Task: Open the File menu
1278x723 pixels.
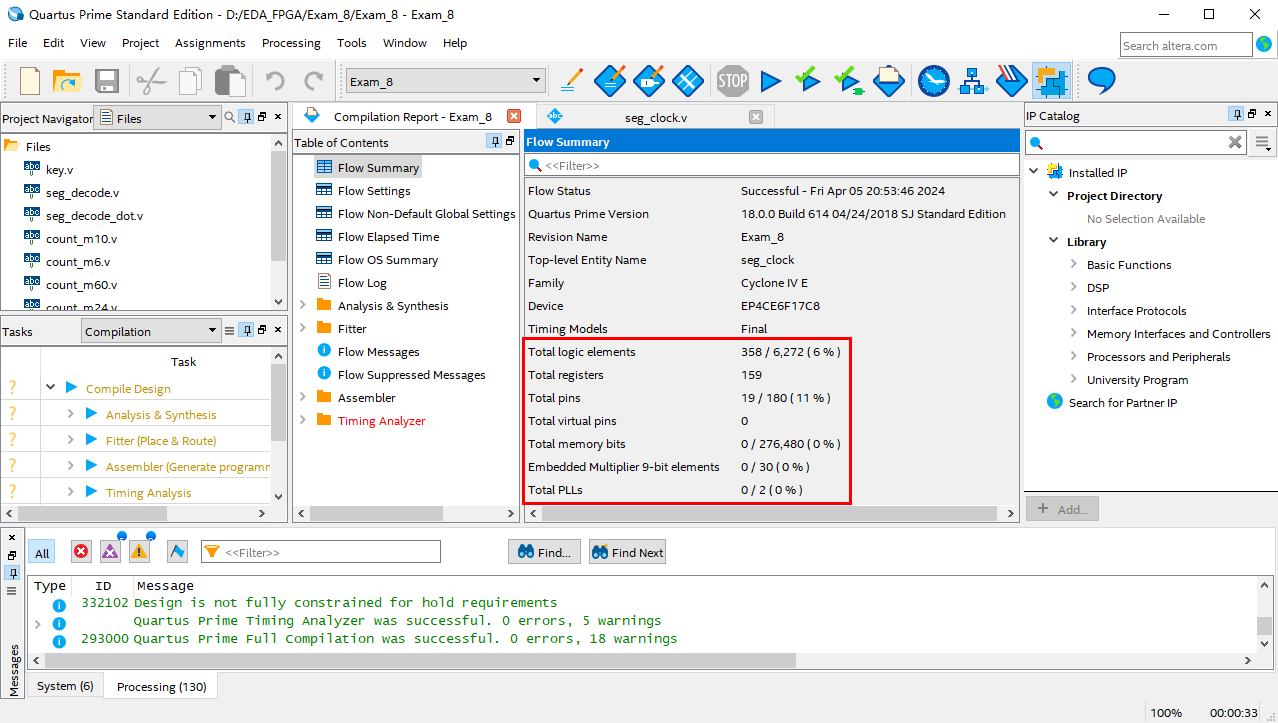Action: [x=18, y=43]
